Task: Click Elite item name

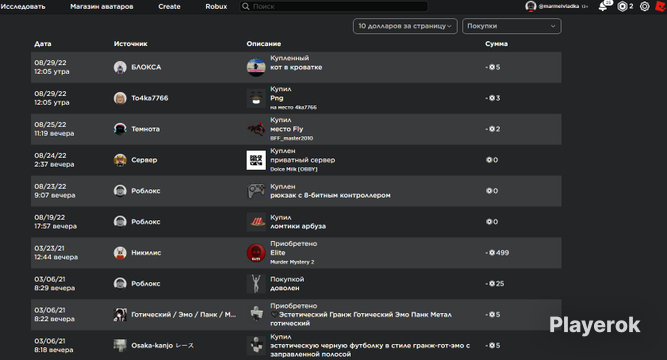Action: click(x=278, y=253)
